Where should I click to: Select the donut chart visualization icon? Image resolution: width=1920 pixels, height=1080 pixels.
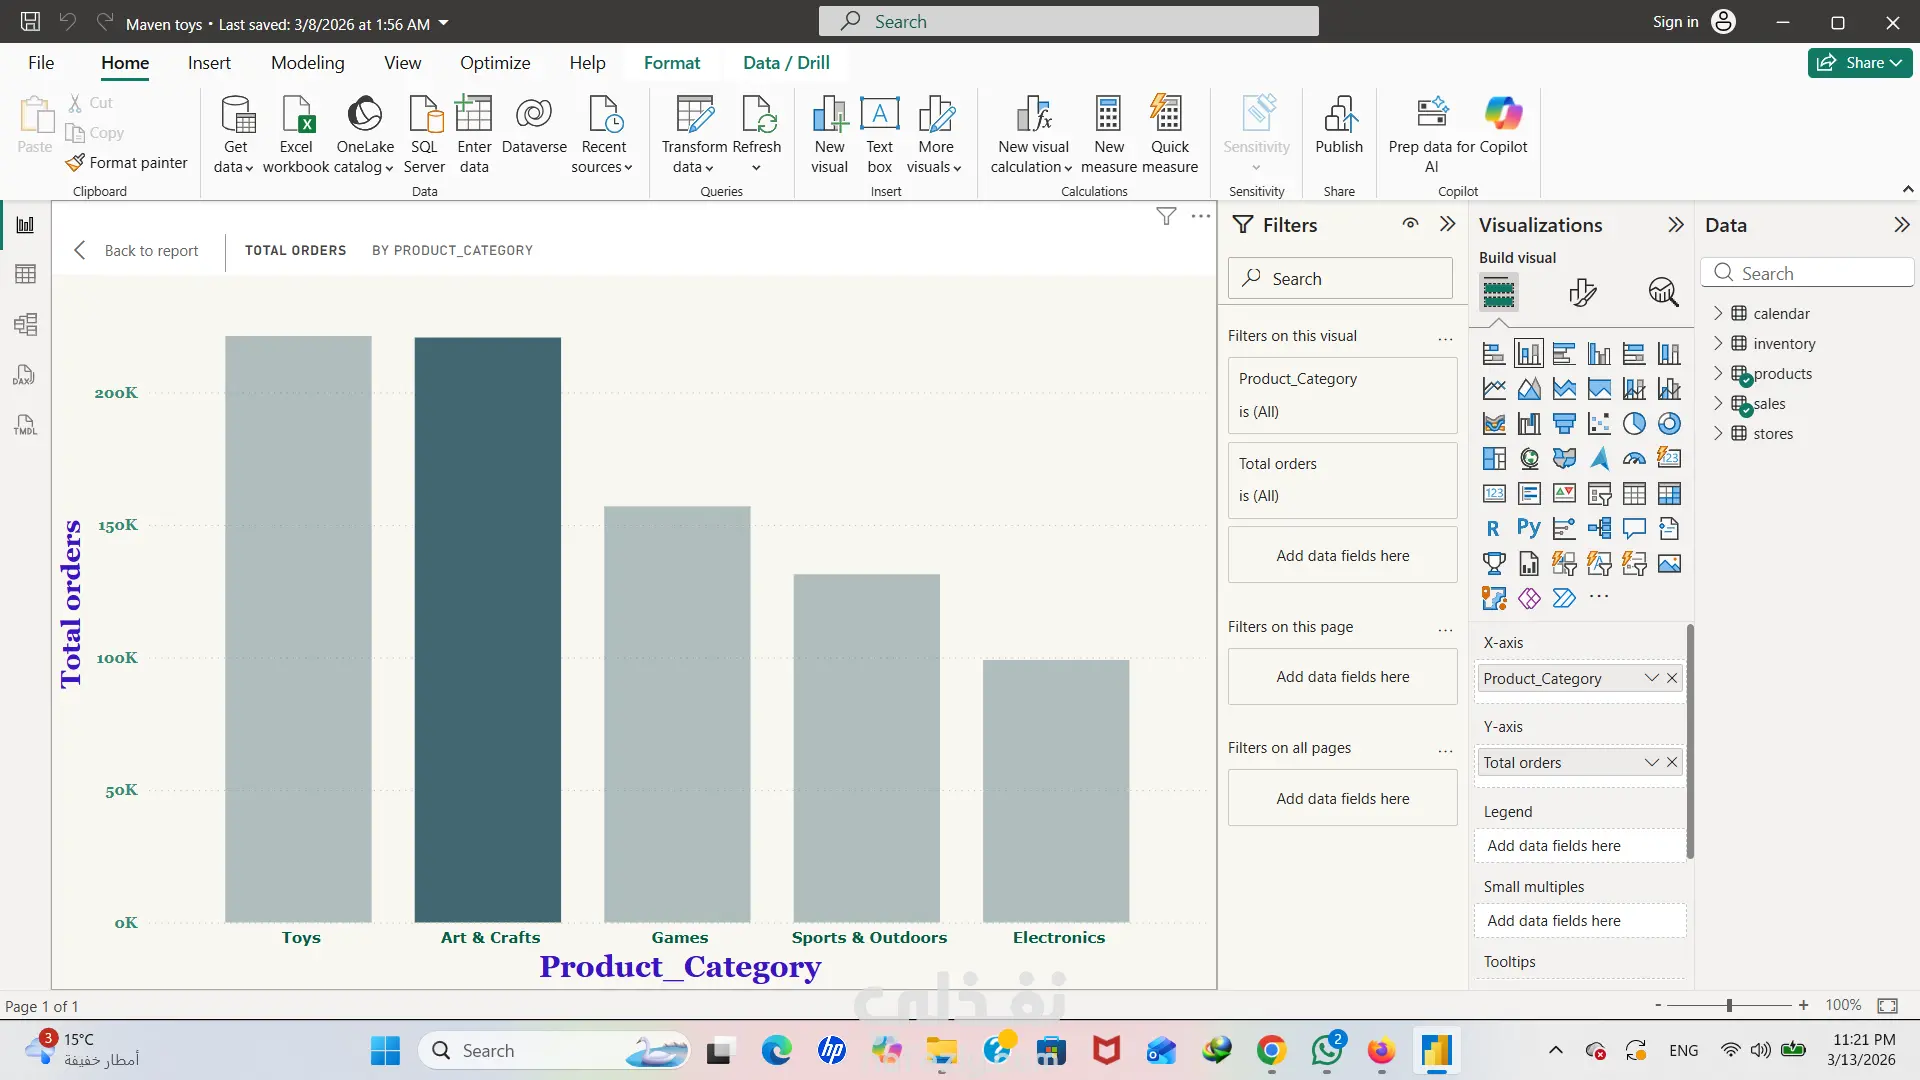pos(1669,424)
